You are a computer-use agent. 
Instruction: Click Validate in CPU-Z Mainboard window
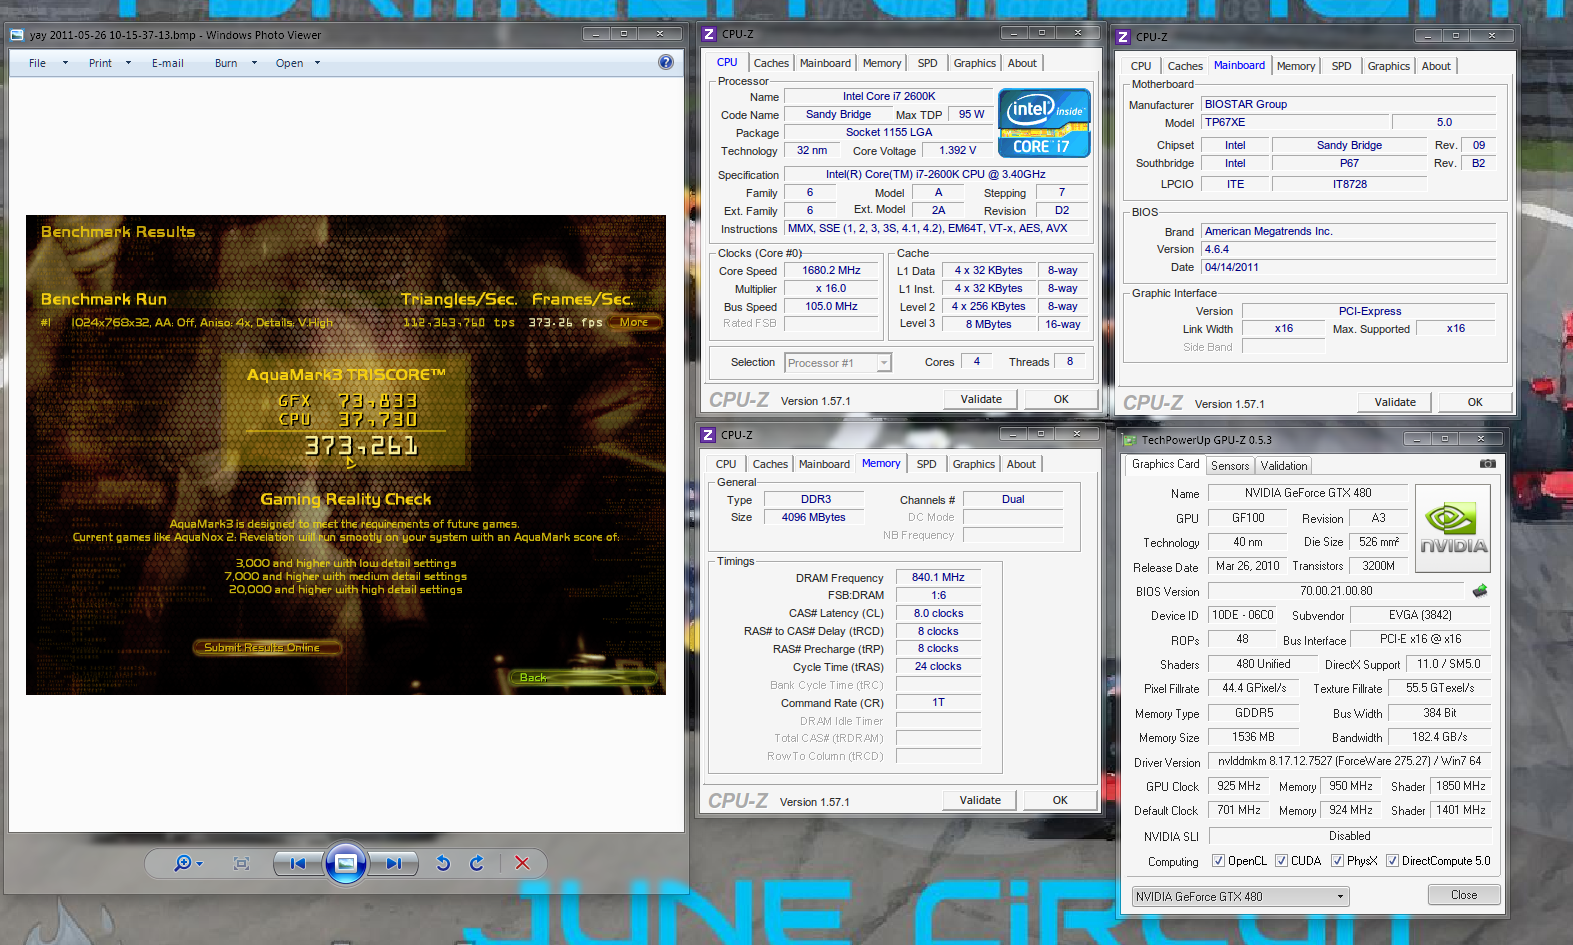1395,402
